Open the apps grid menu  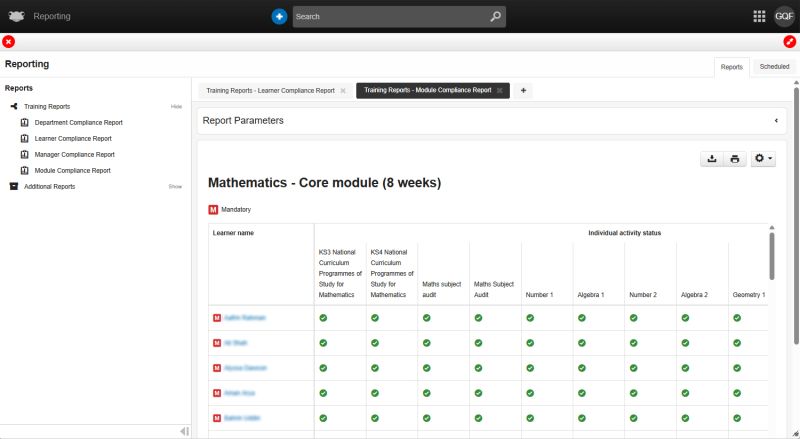[758, 16]
